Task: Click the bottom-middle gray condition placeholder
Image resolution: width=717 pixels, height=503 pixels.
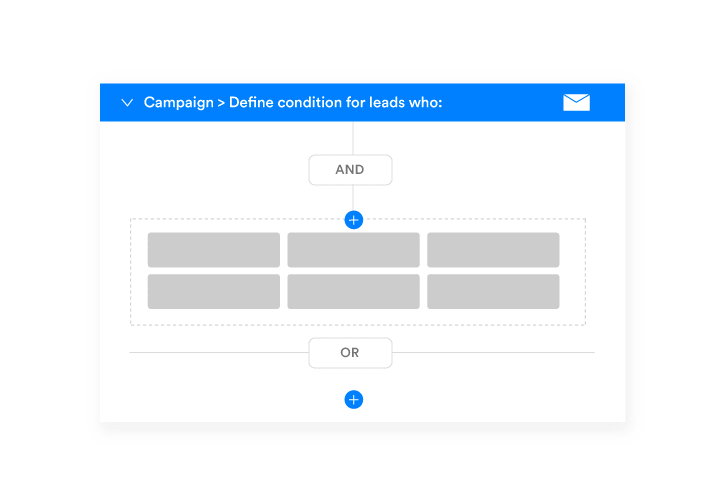Action: 353,291
